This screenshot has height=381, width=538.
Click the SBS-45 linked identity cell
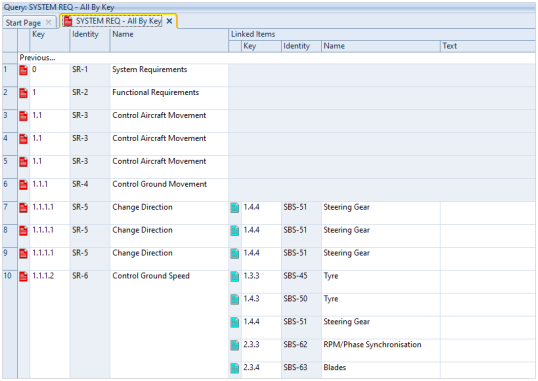point(301,281)
